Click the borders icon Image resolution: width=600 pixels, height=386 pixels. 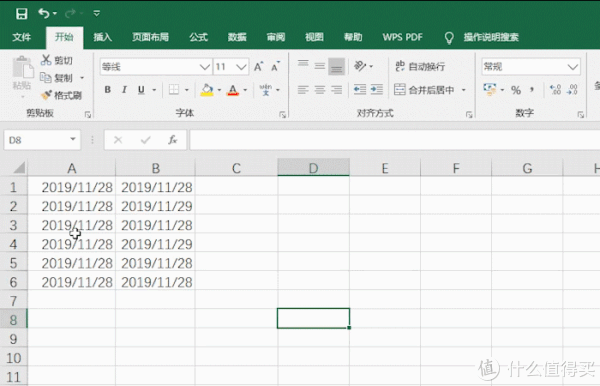pyautogui.click(x=174, y=90)
